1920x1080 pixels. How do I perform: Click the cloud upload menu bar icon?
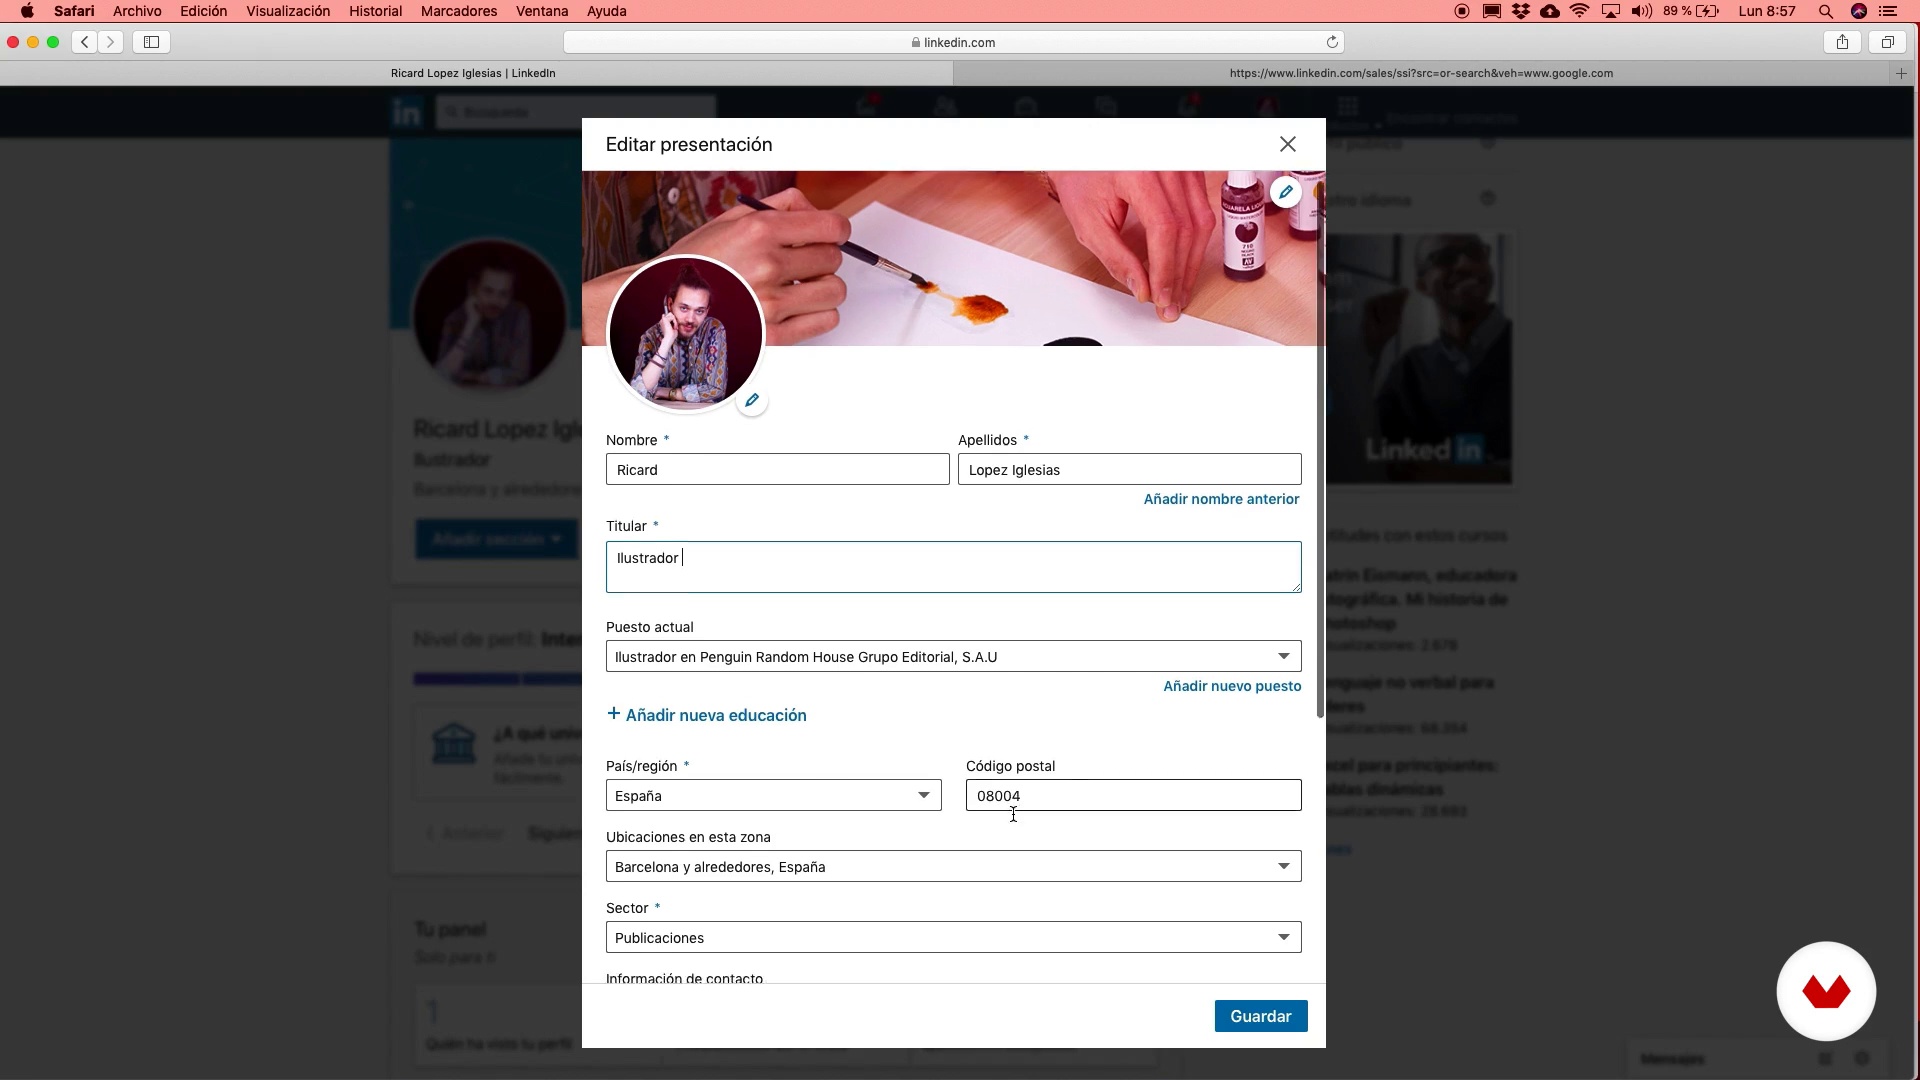tap(1550, 11)
